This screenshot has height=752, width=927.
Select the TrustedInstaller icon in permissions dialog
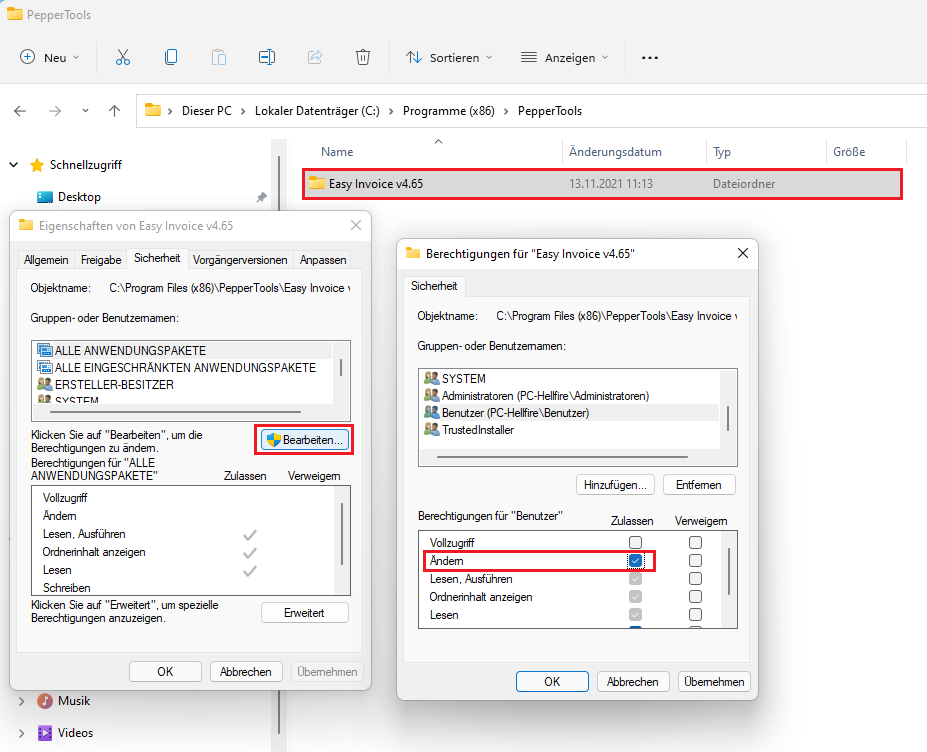432,430
